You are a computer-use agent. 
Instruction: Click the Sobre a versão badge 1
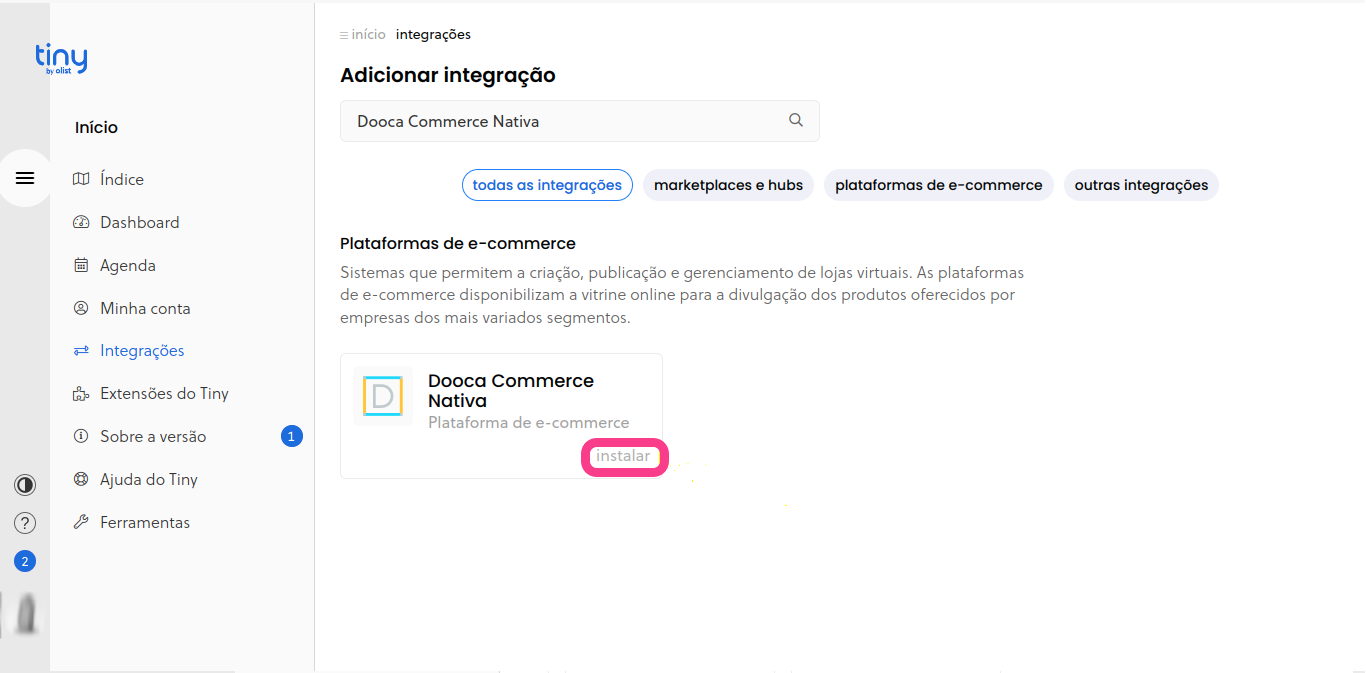tap(291, 436)
